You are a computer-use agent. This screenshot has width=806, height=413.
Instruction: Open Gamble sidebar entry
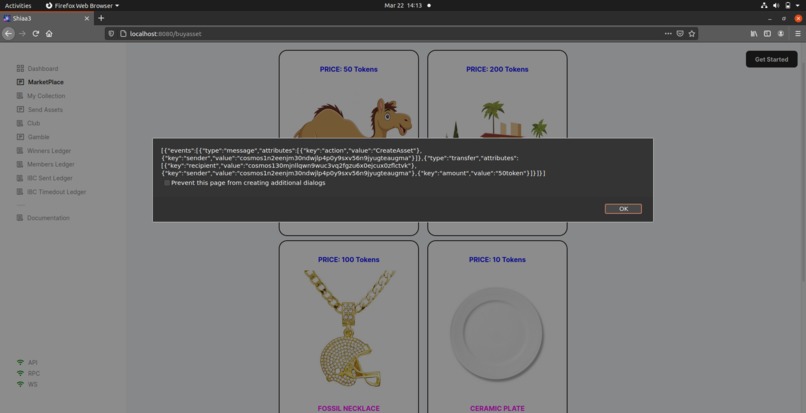39,137
